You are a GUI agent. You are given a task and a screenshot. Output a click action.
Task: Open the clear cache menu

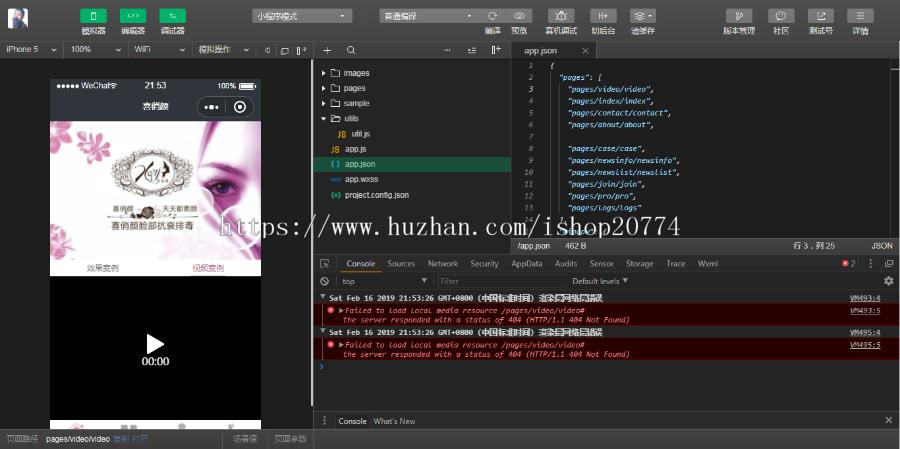[x=643, y=16]
